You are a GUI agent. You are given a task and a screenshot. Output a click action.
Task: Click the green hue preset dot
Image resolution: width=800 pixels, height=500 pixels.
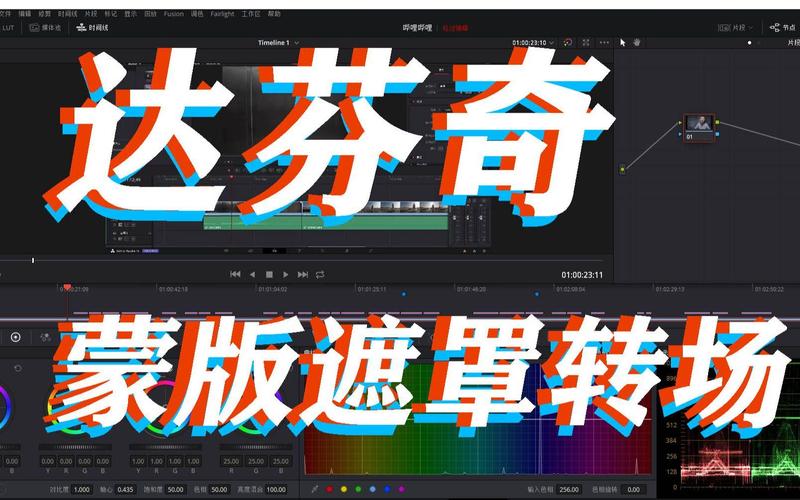pos(358,489)
